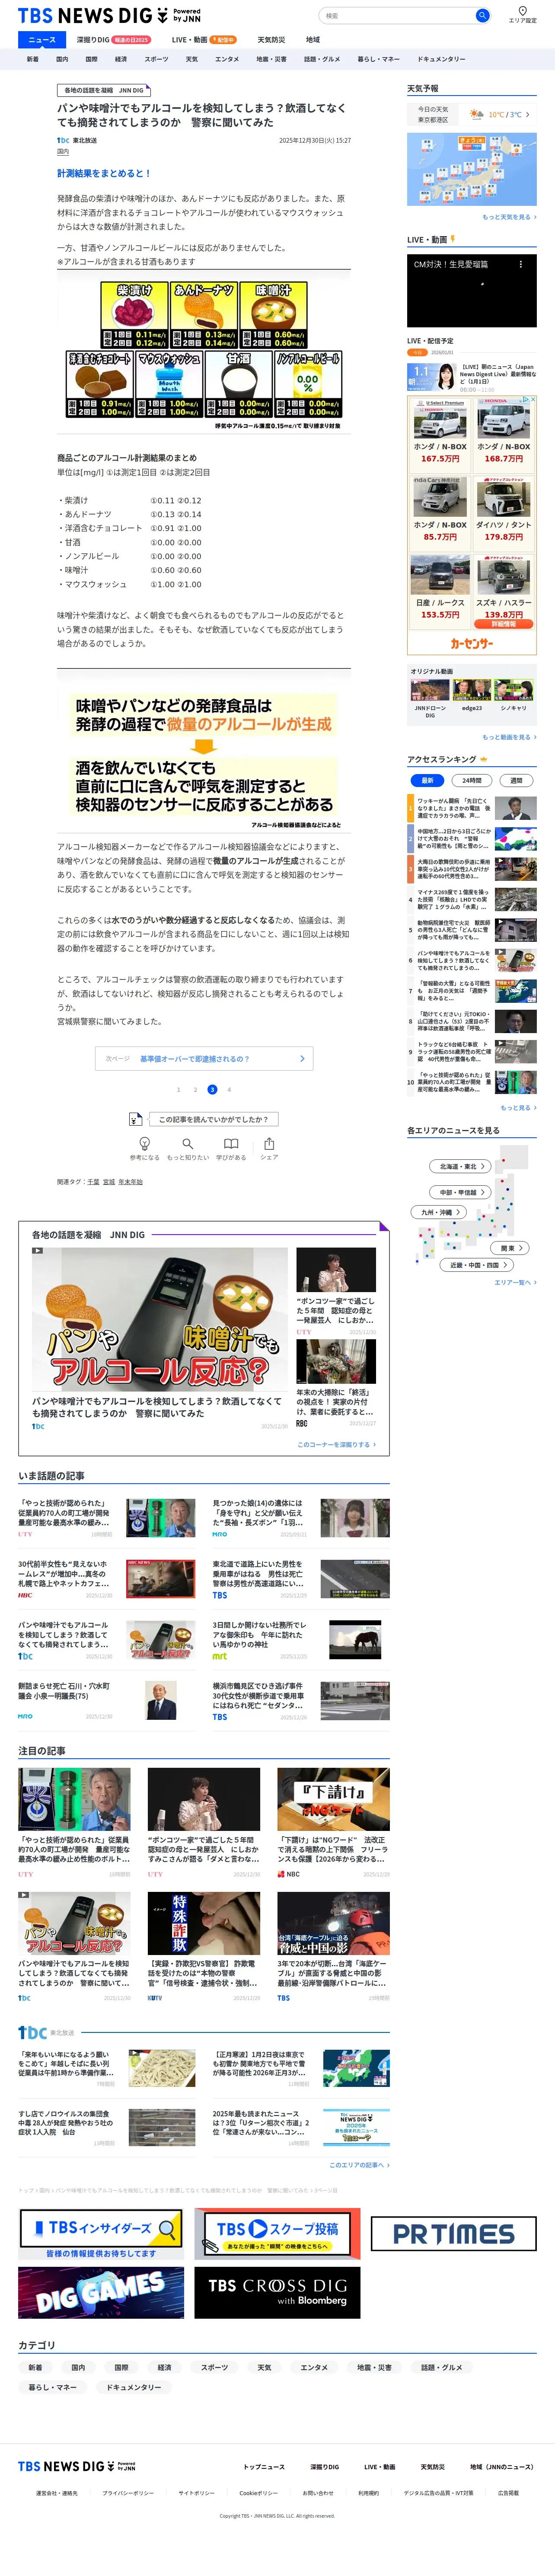Image resolution: width=555 pixels, height=2576 pixels.
Task: Click the Japan weather map image
Action: click(x=472, y=169)
